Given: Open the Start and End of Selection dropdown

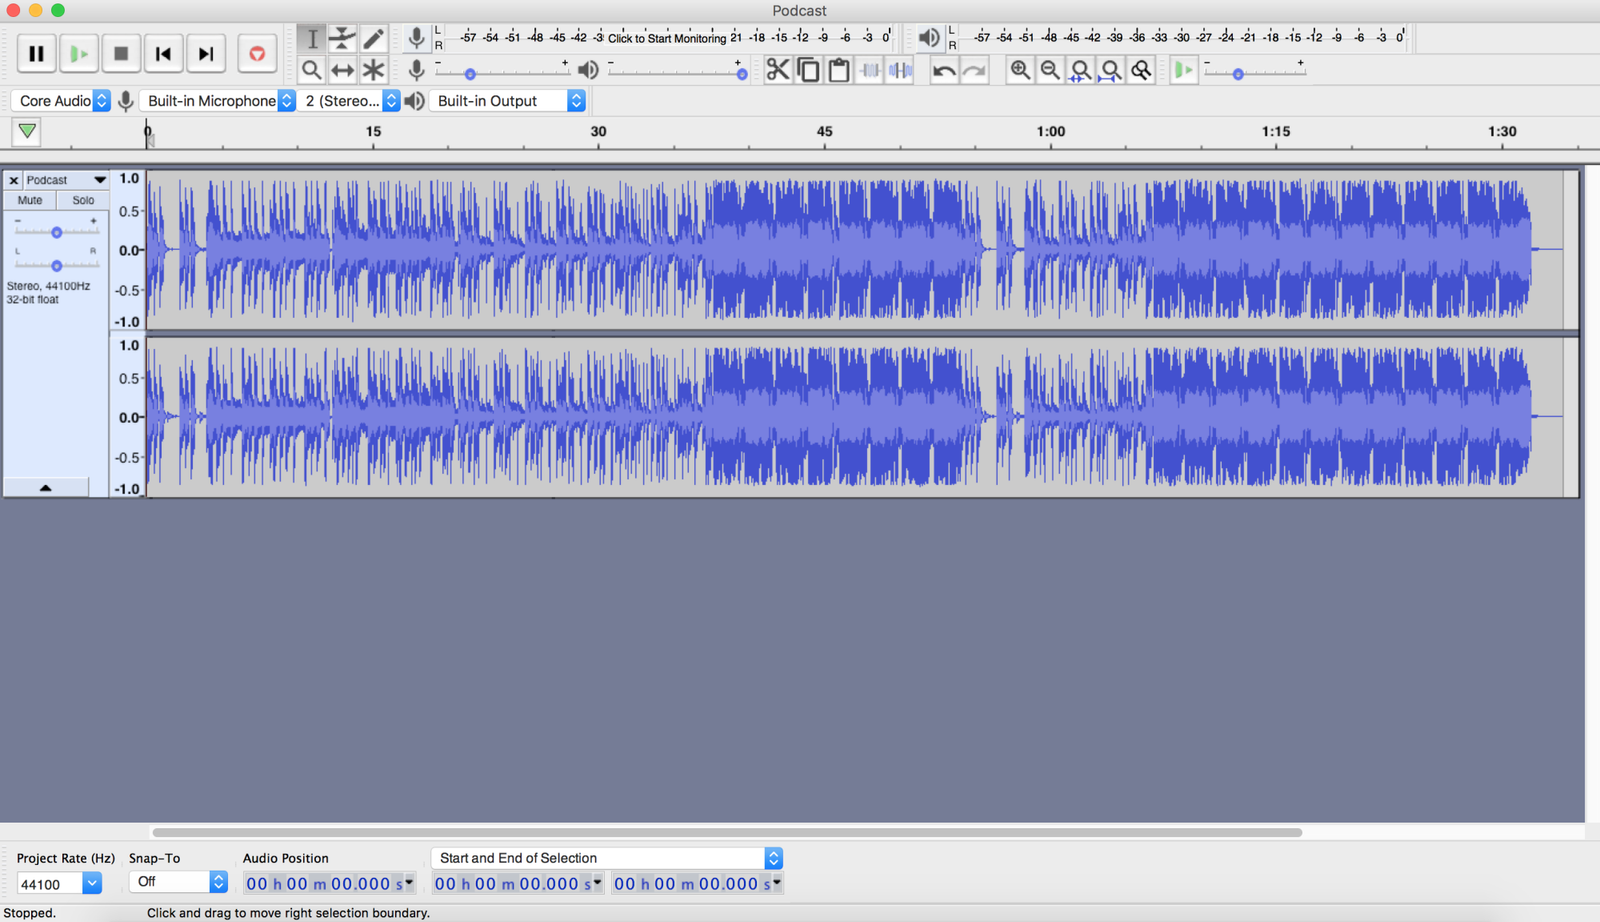Looking at the screenshot, I should tap(607, 858).
